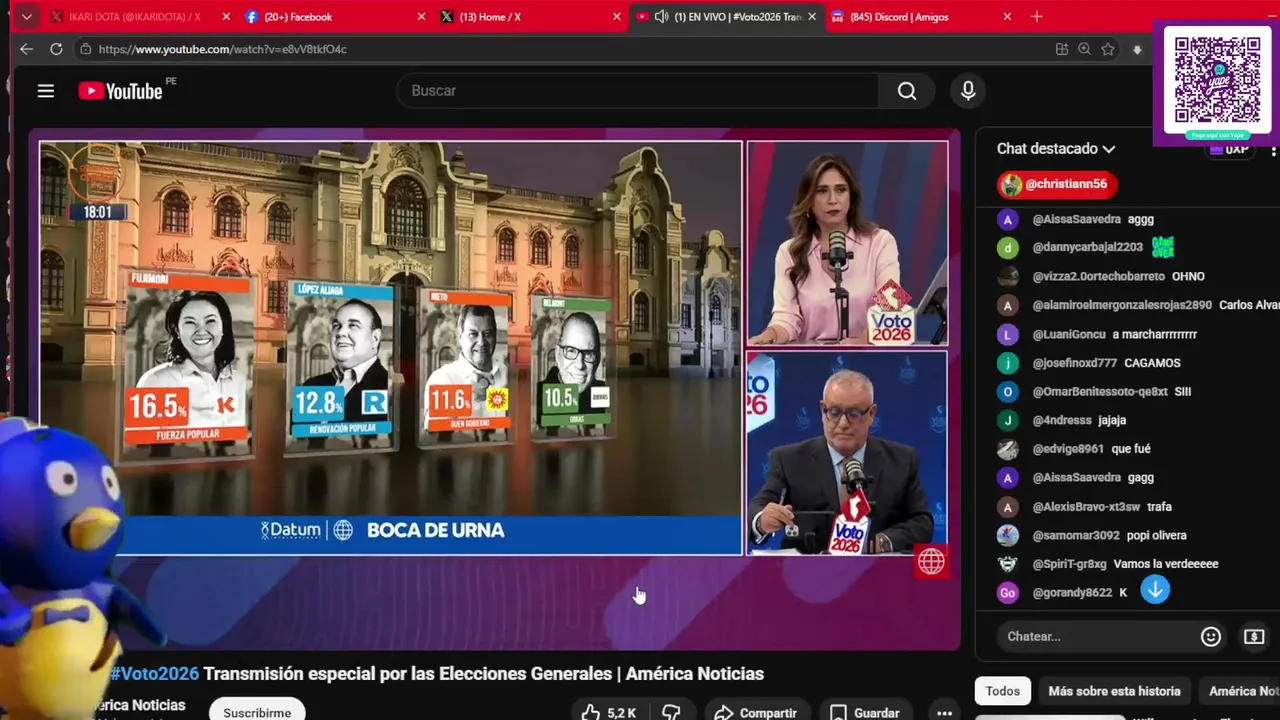Expand the Chat destacado dropdown
The height and width of the screenshot is (720, 1280).
click(1056, 149)
